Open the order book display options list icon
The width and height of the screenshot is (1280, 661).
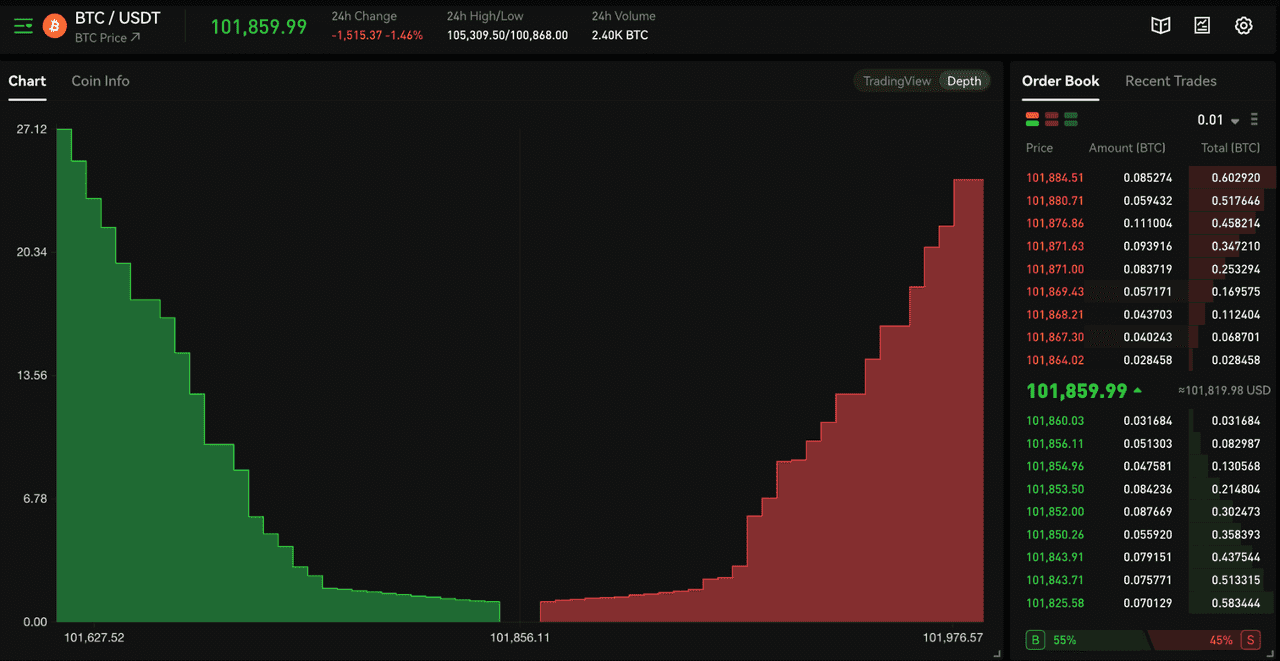pos(1254,118)
